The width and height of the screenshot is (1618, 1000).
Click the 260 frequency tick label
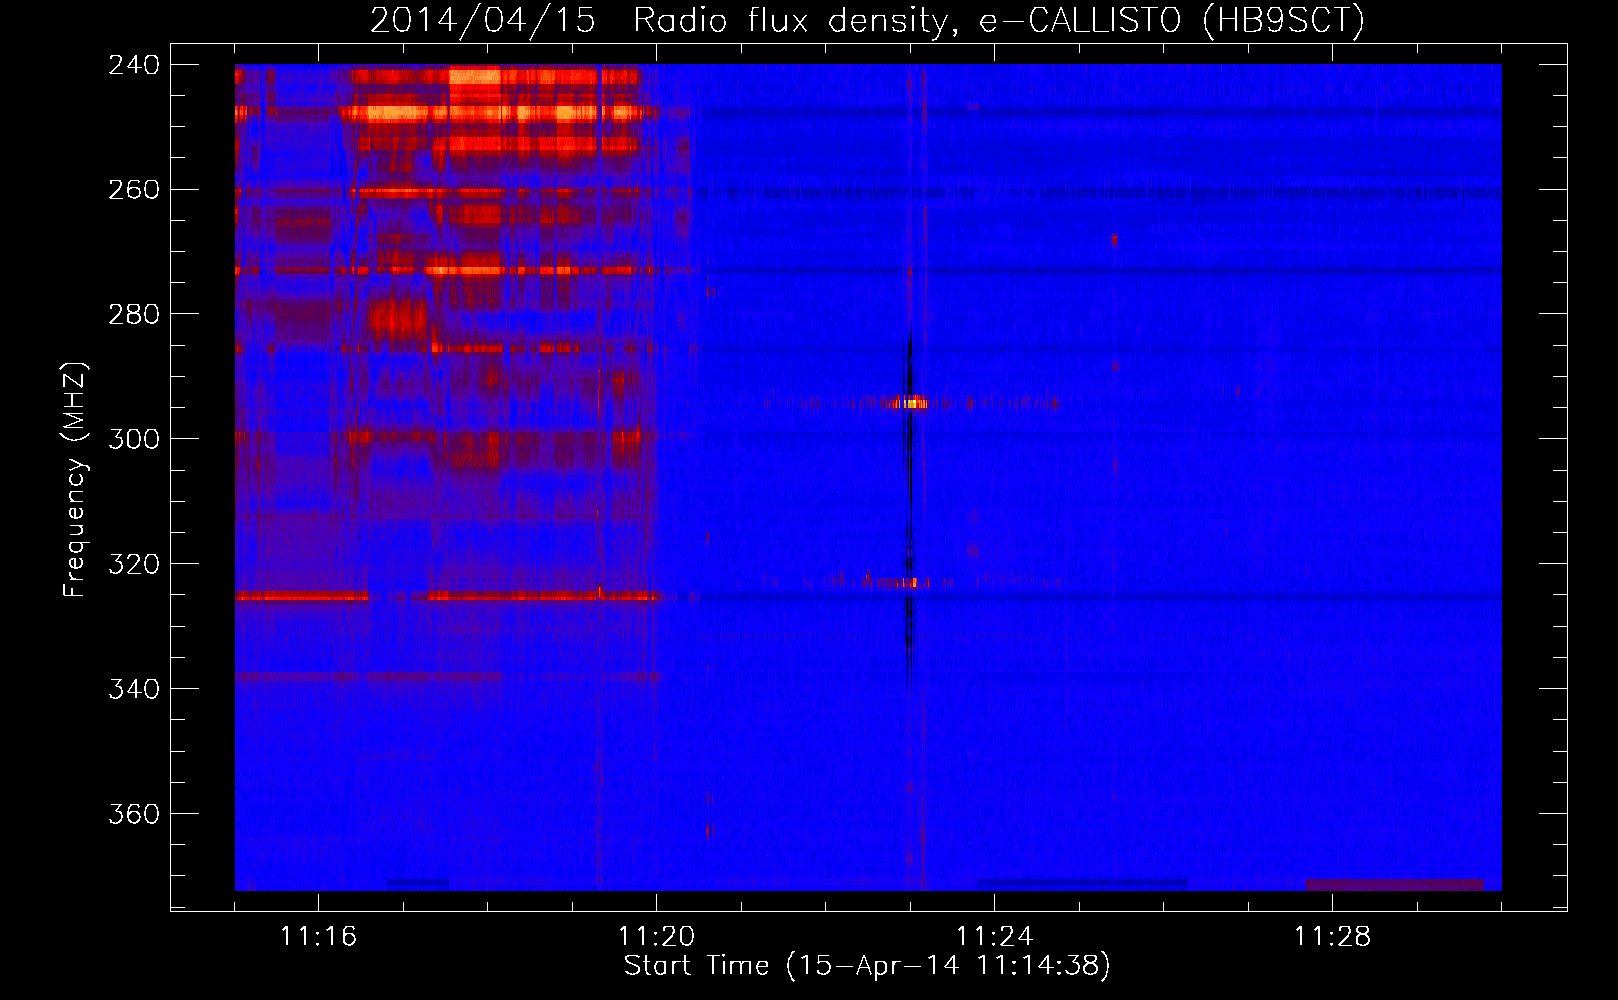tap(134, 190)
